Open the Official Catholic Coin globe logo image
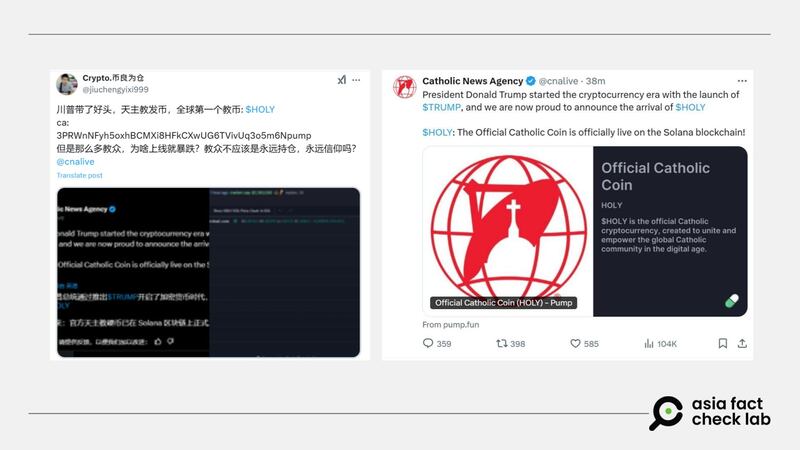 (x=508, y=231)
